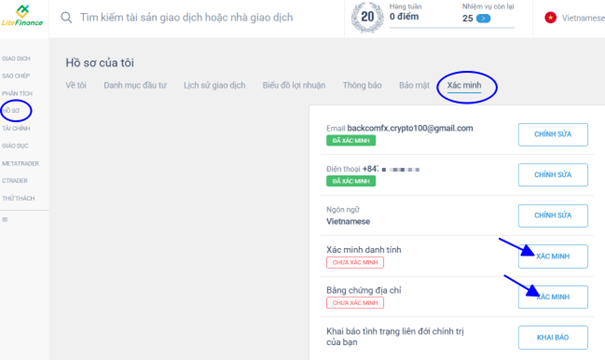Open Metatrader sidebar item
Image resolution: width=605 pixels, height=360 pixels.
pos(20,163)
